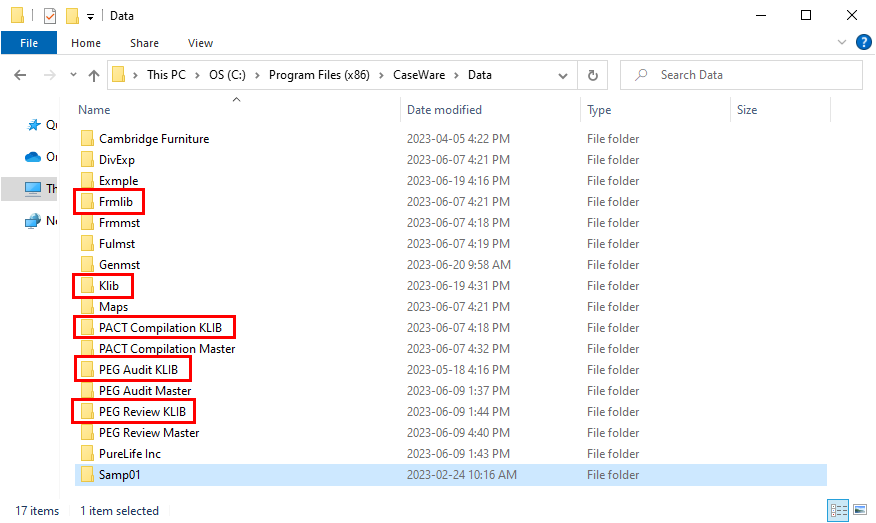Click Program Files (x86) breadcrumb segment
Screen dimensions: 876x523
tap(319, 75)
